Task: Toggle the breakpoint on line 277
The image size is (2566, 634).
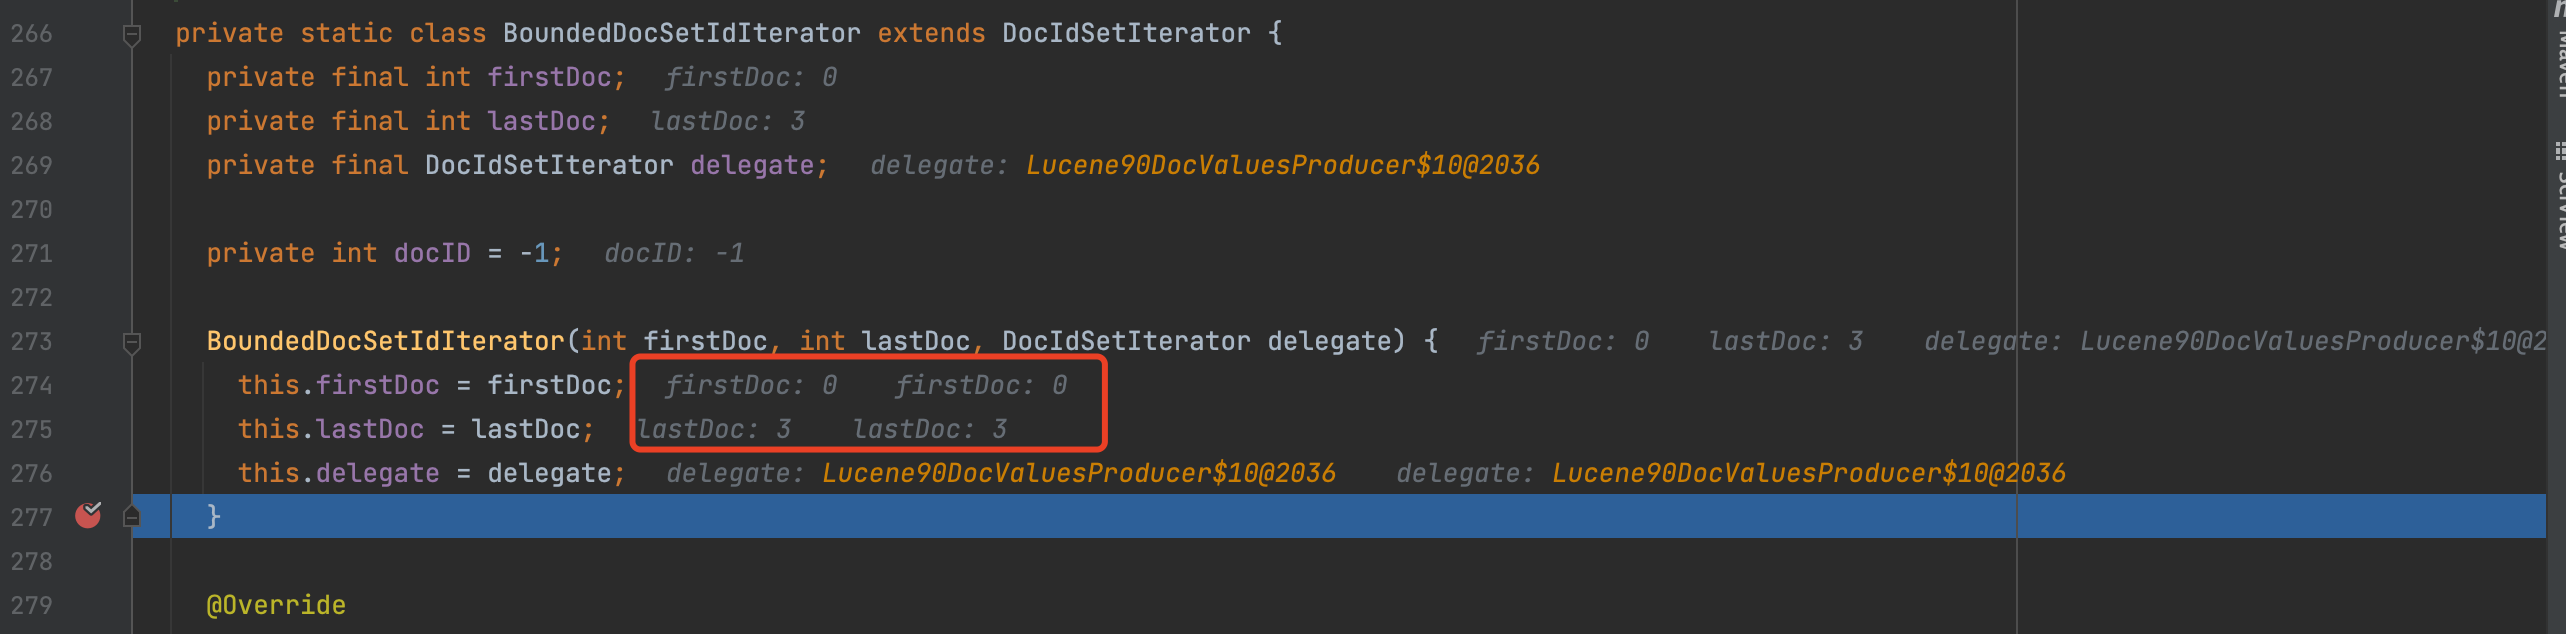Action: pos(88,515)
